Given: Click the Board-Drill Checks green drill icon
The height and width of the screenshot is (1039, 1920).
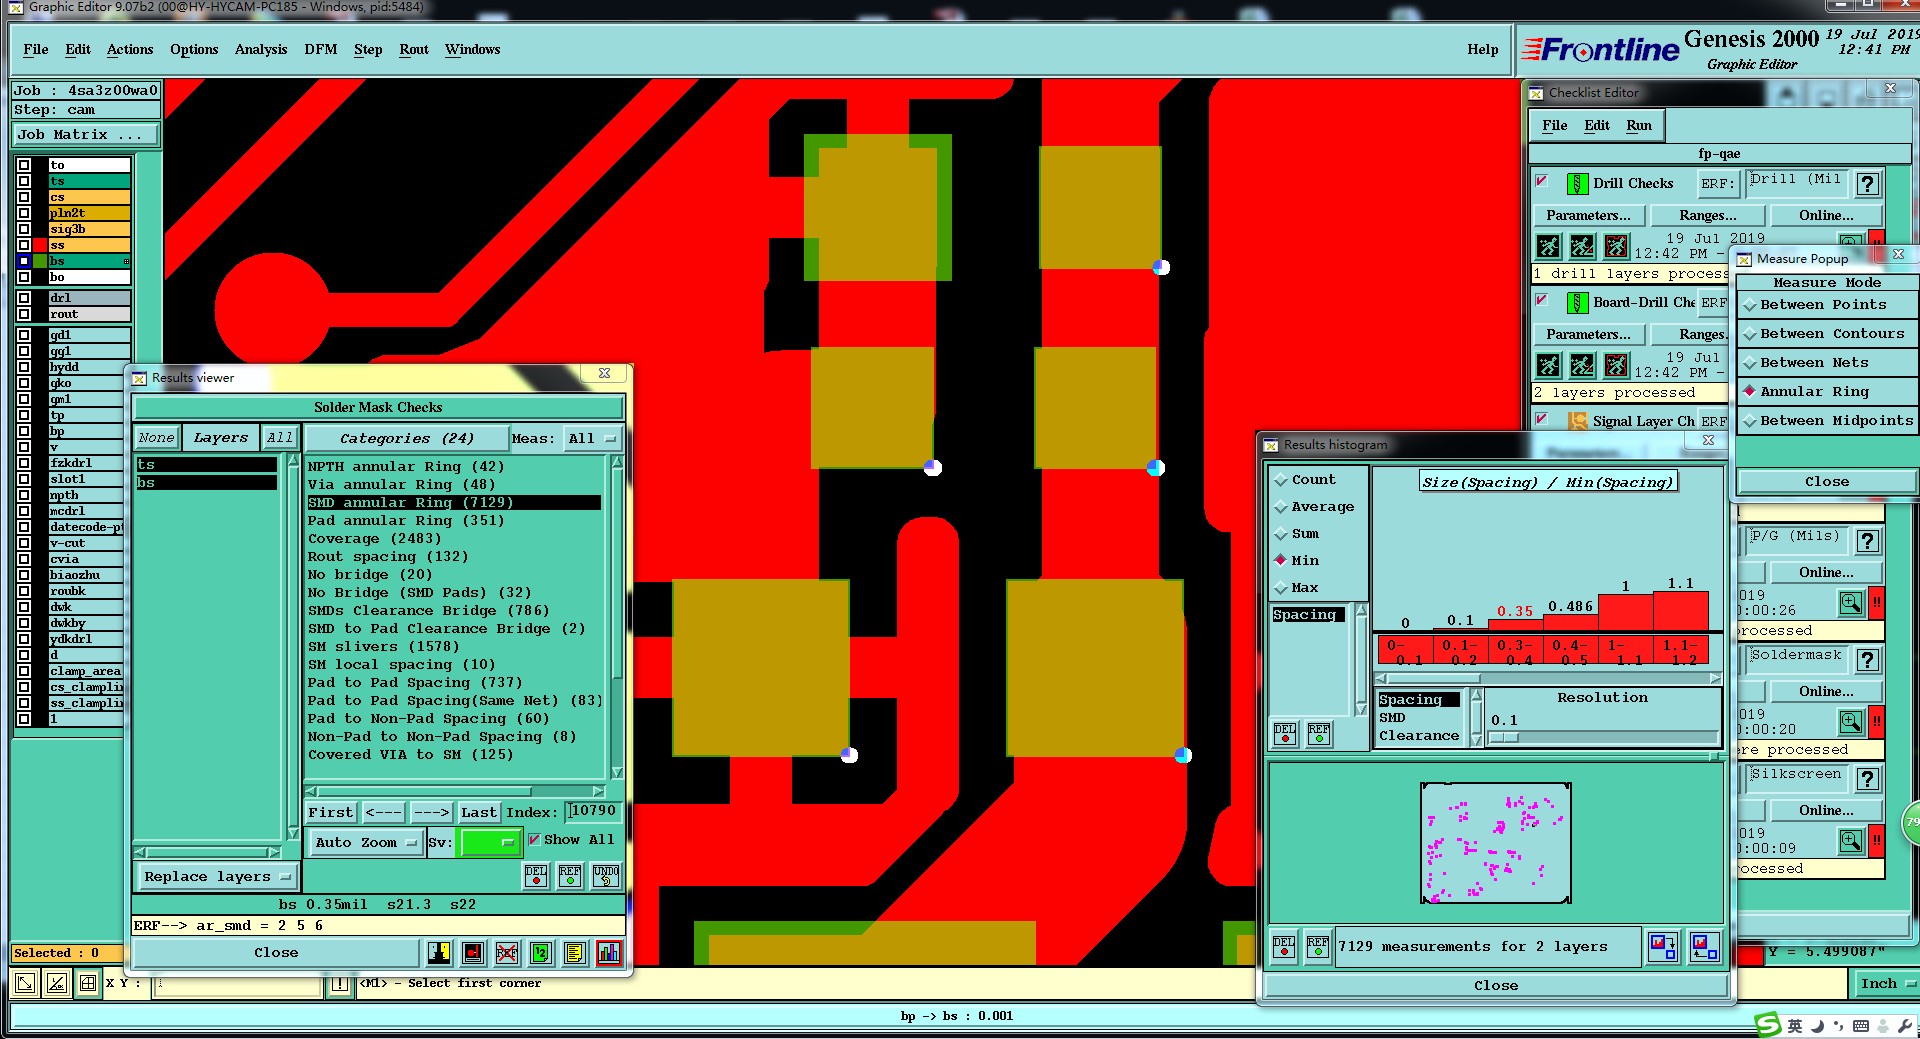Looking at the screenshot, I should point(1577,303).
